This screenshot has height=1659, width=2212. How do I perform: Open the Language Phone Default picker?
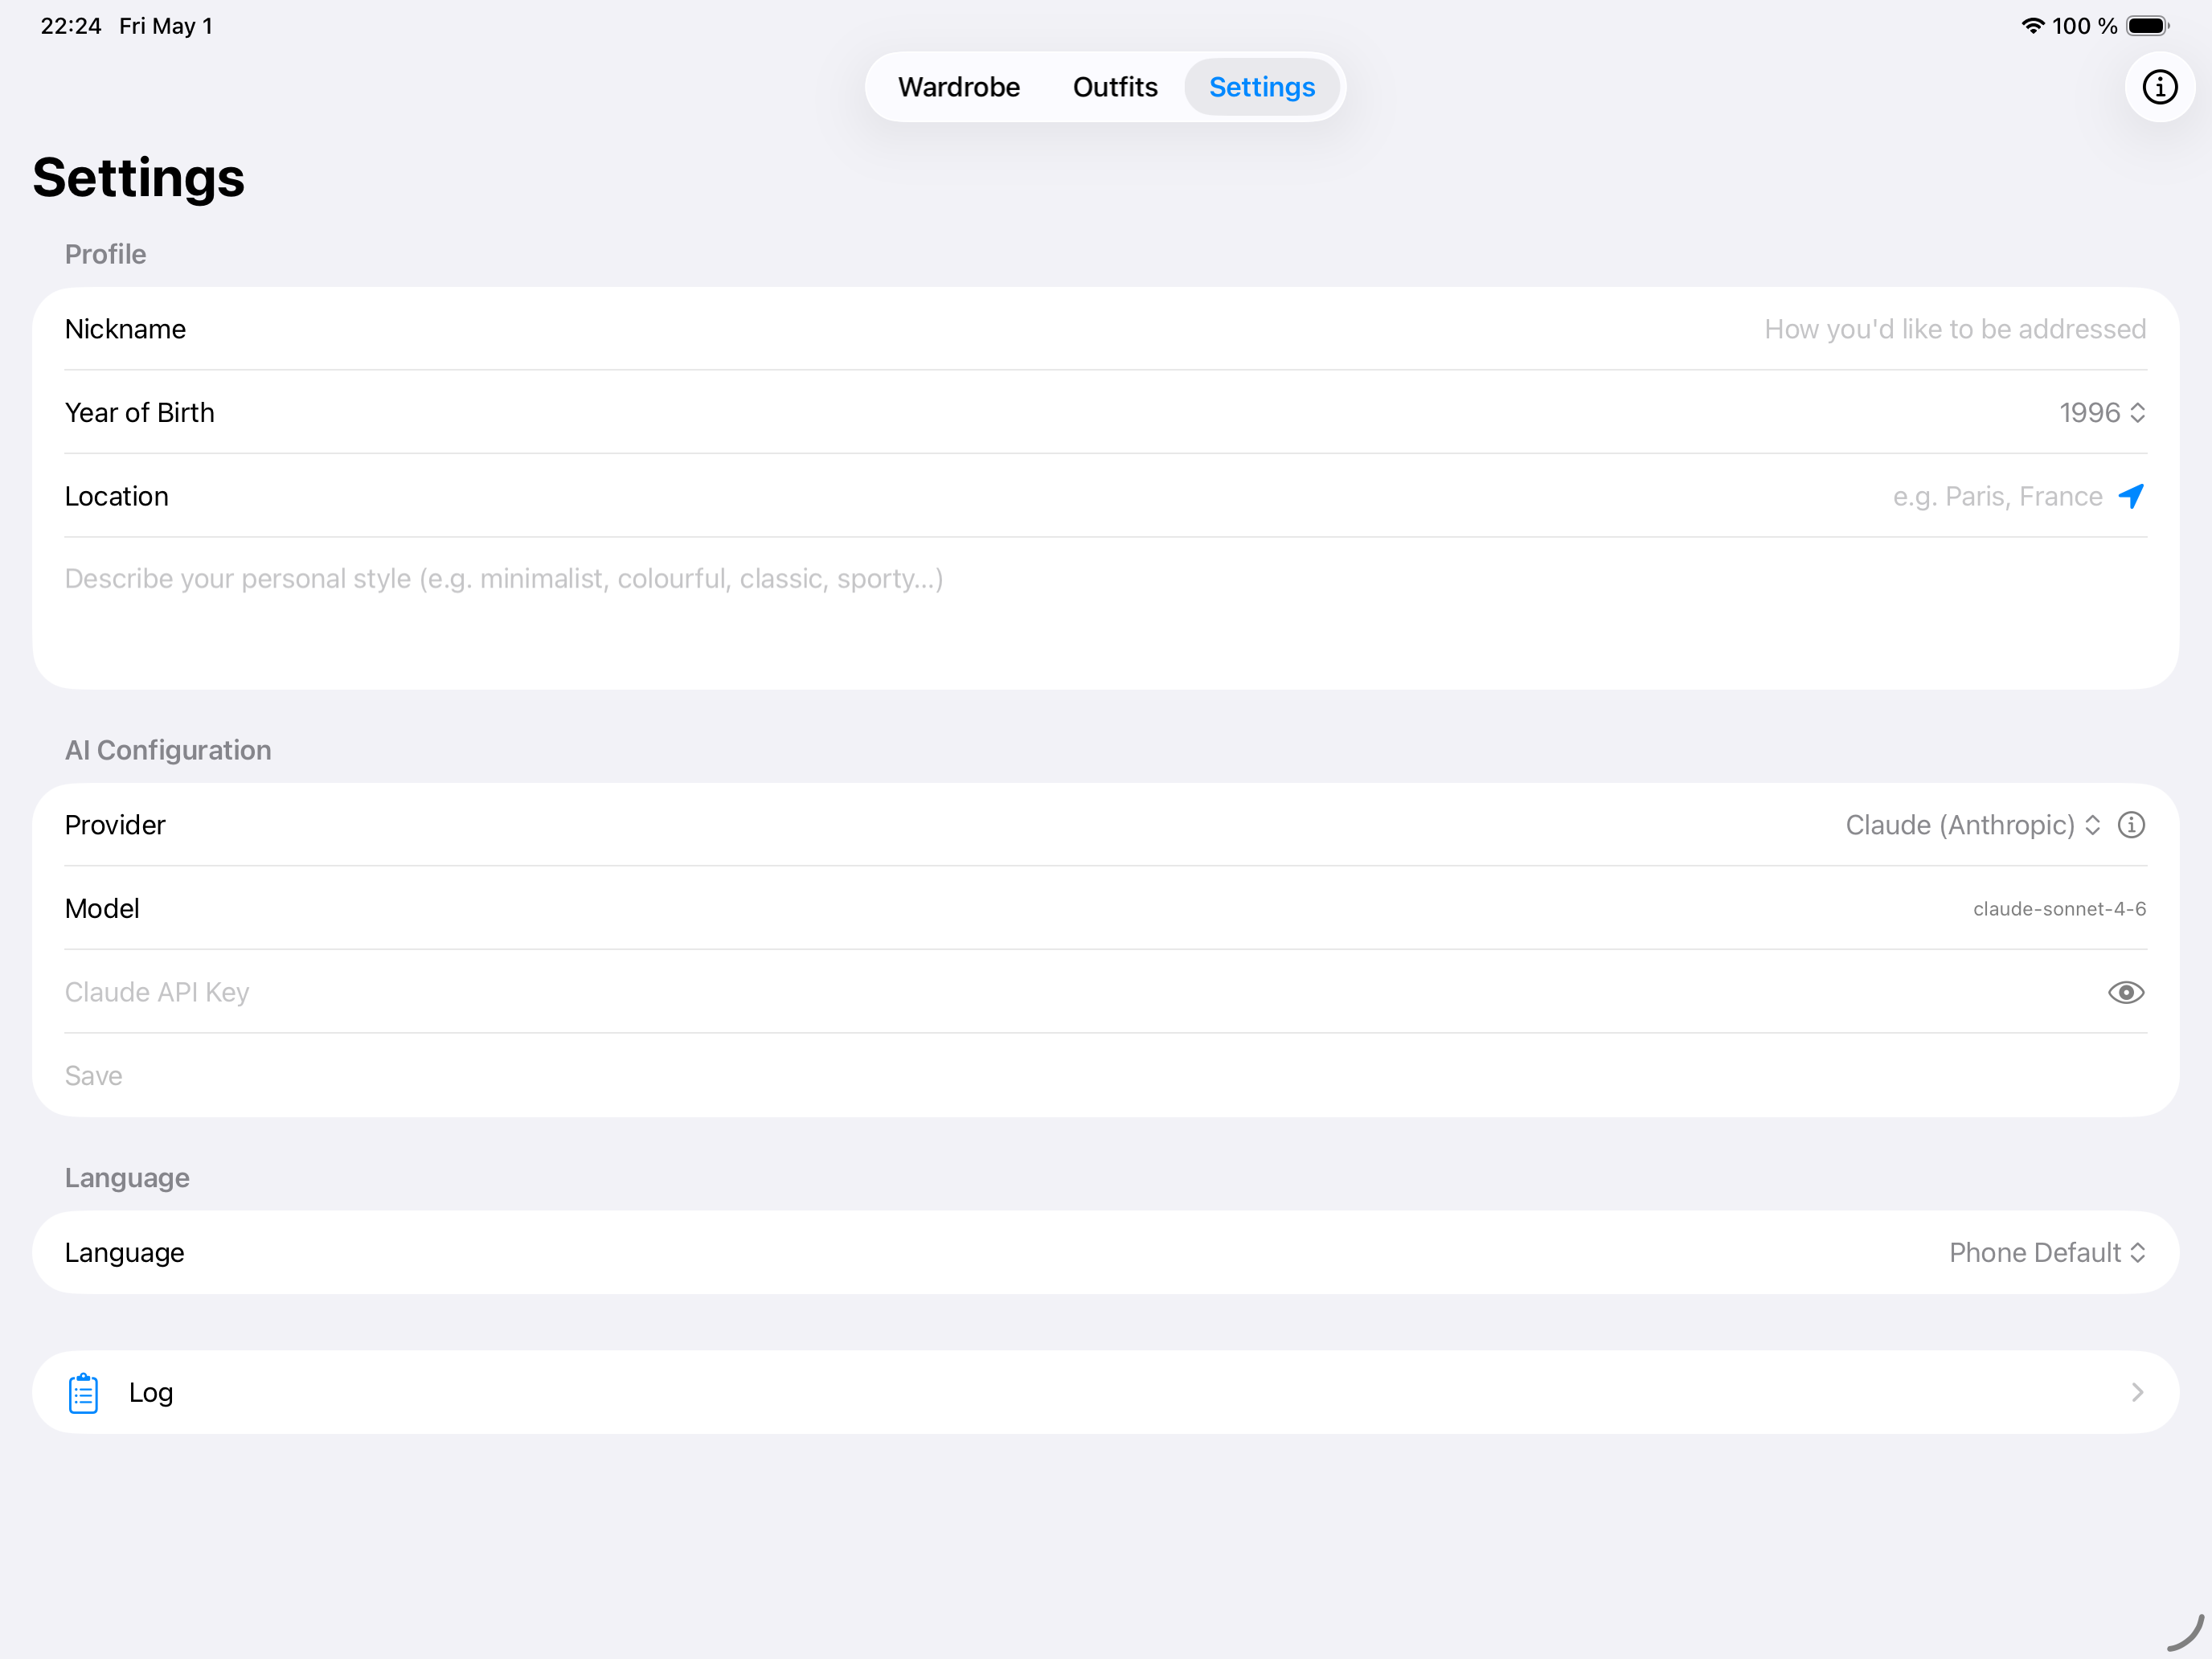coord(2047,1253)
